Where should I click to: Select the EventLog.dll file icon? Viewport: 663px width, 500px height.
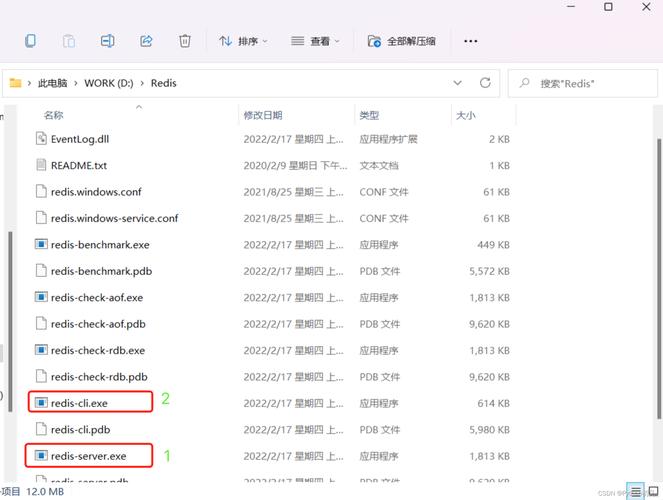click(x=41, y=139)
